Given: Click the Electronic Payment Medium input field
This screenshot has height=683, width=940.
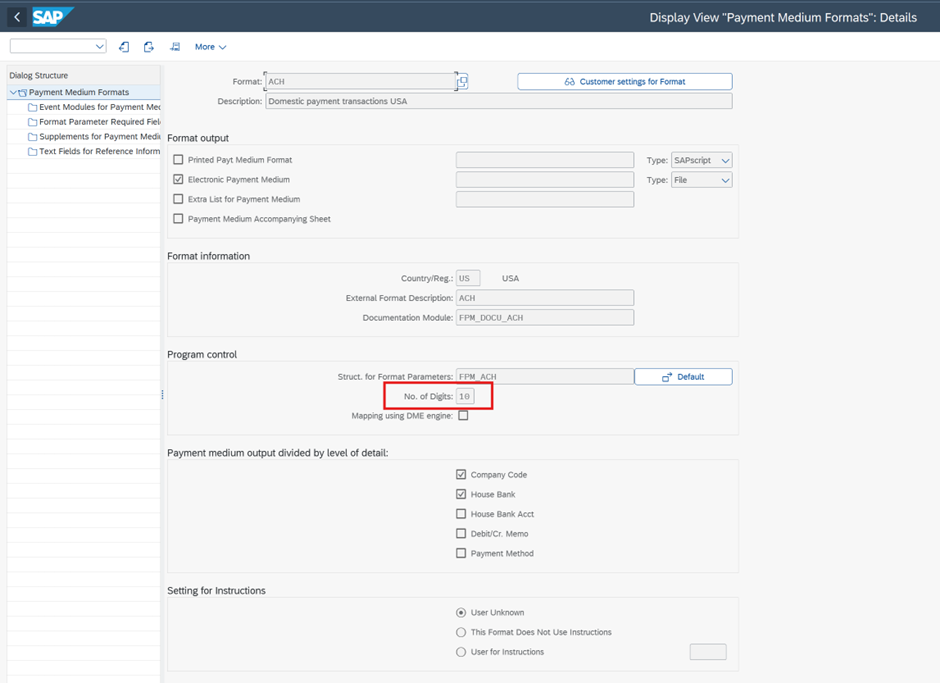Looking at the screenshot, I should 544,180.
